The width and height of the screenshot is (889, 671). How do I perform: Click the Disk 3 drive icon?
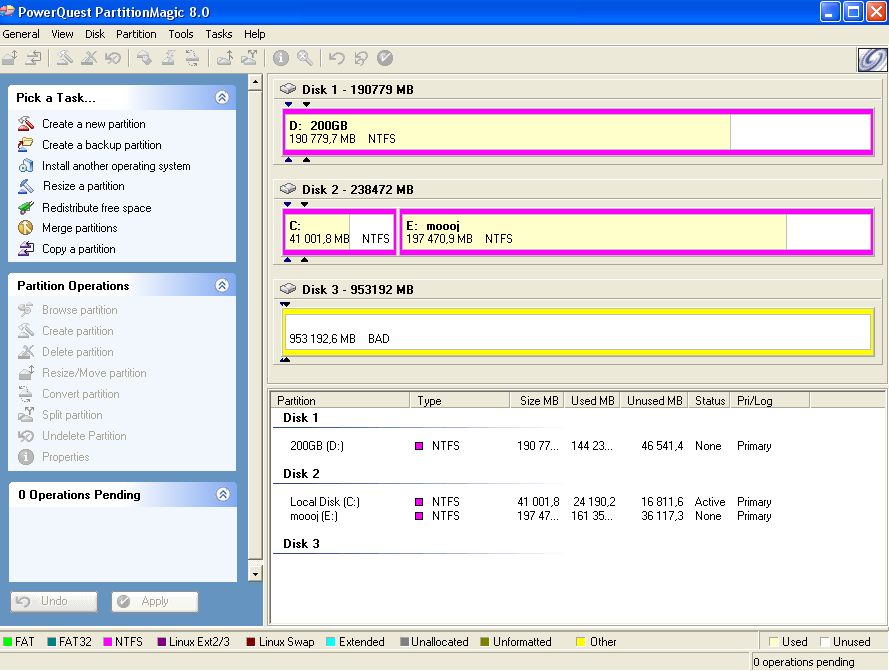point(288,289)
